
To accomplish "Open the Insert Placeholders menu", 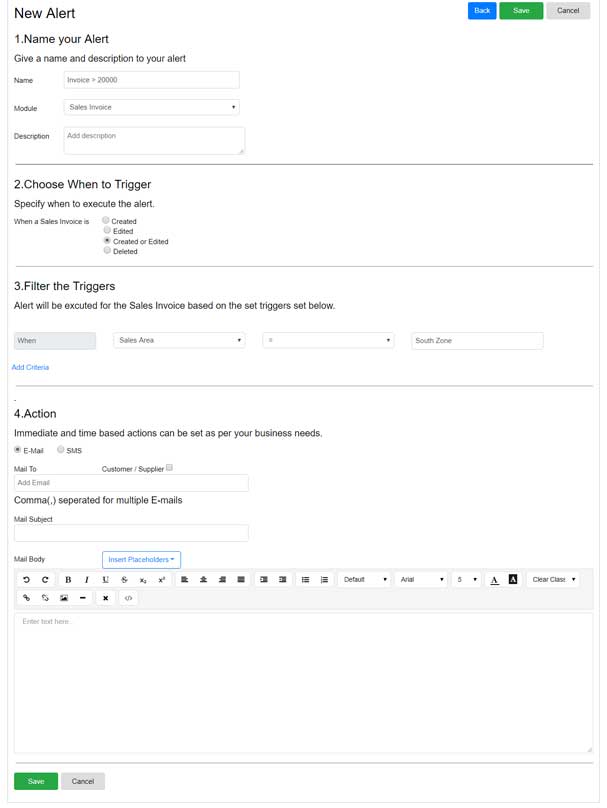I will pyautogui.click(x=141, y=560).
